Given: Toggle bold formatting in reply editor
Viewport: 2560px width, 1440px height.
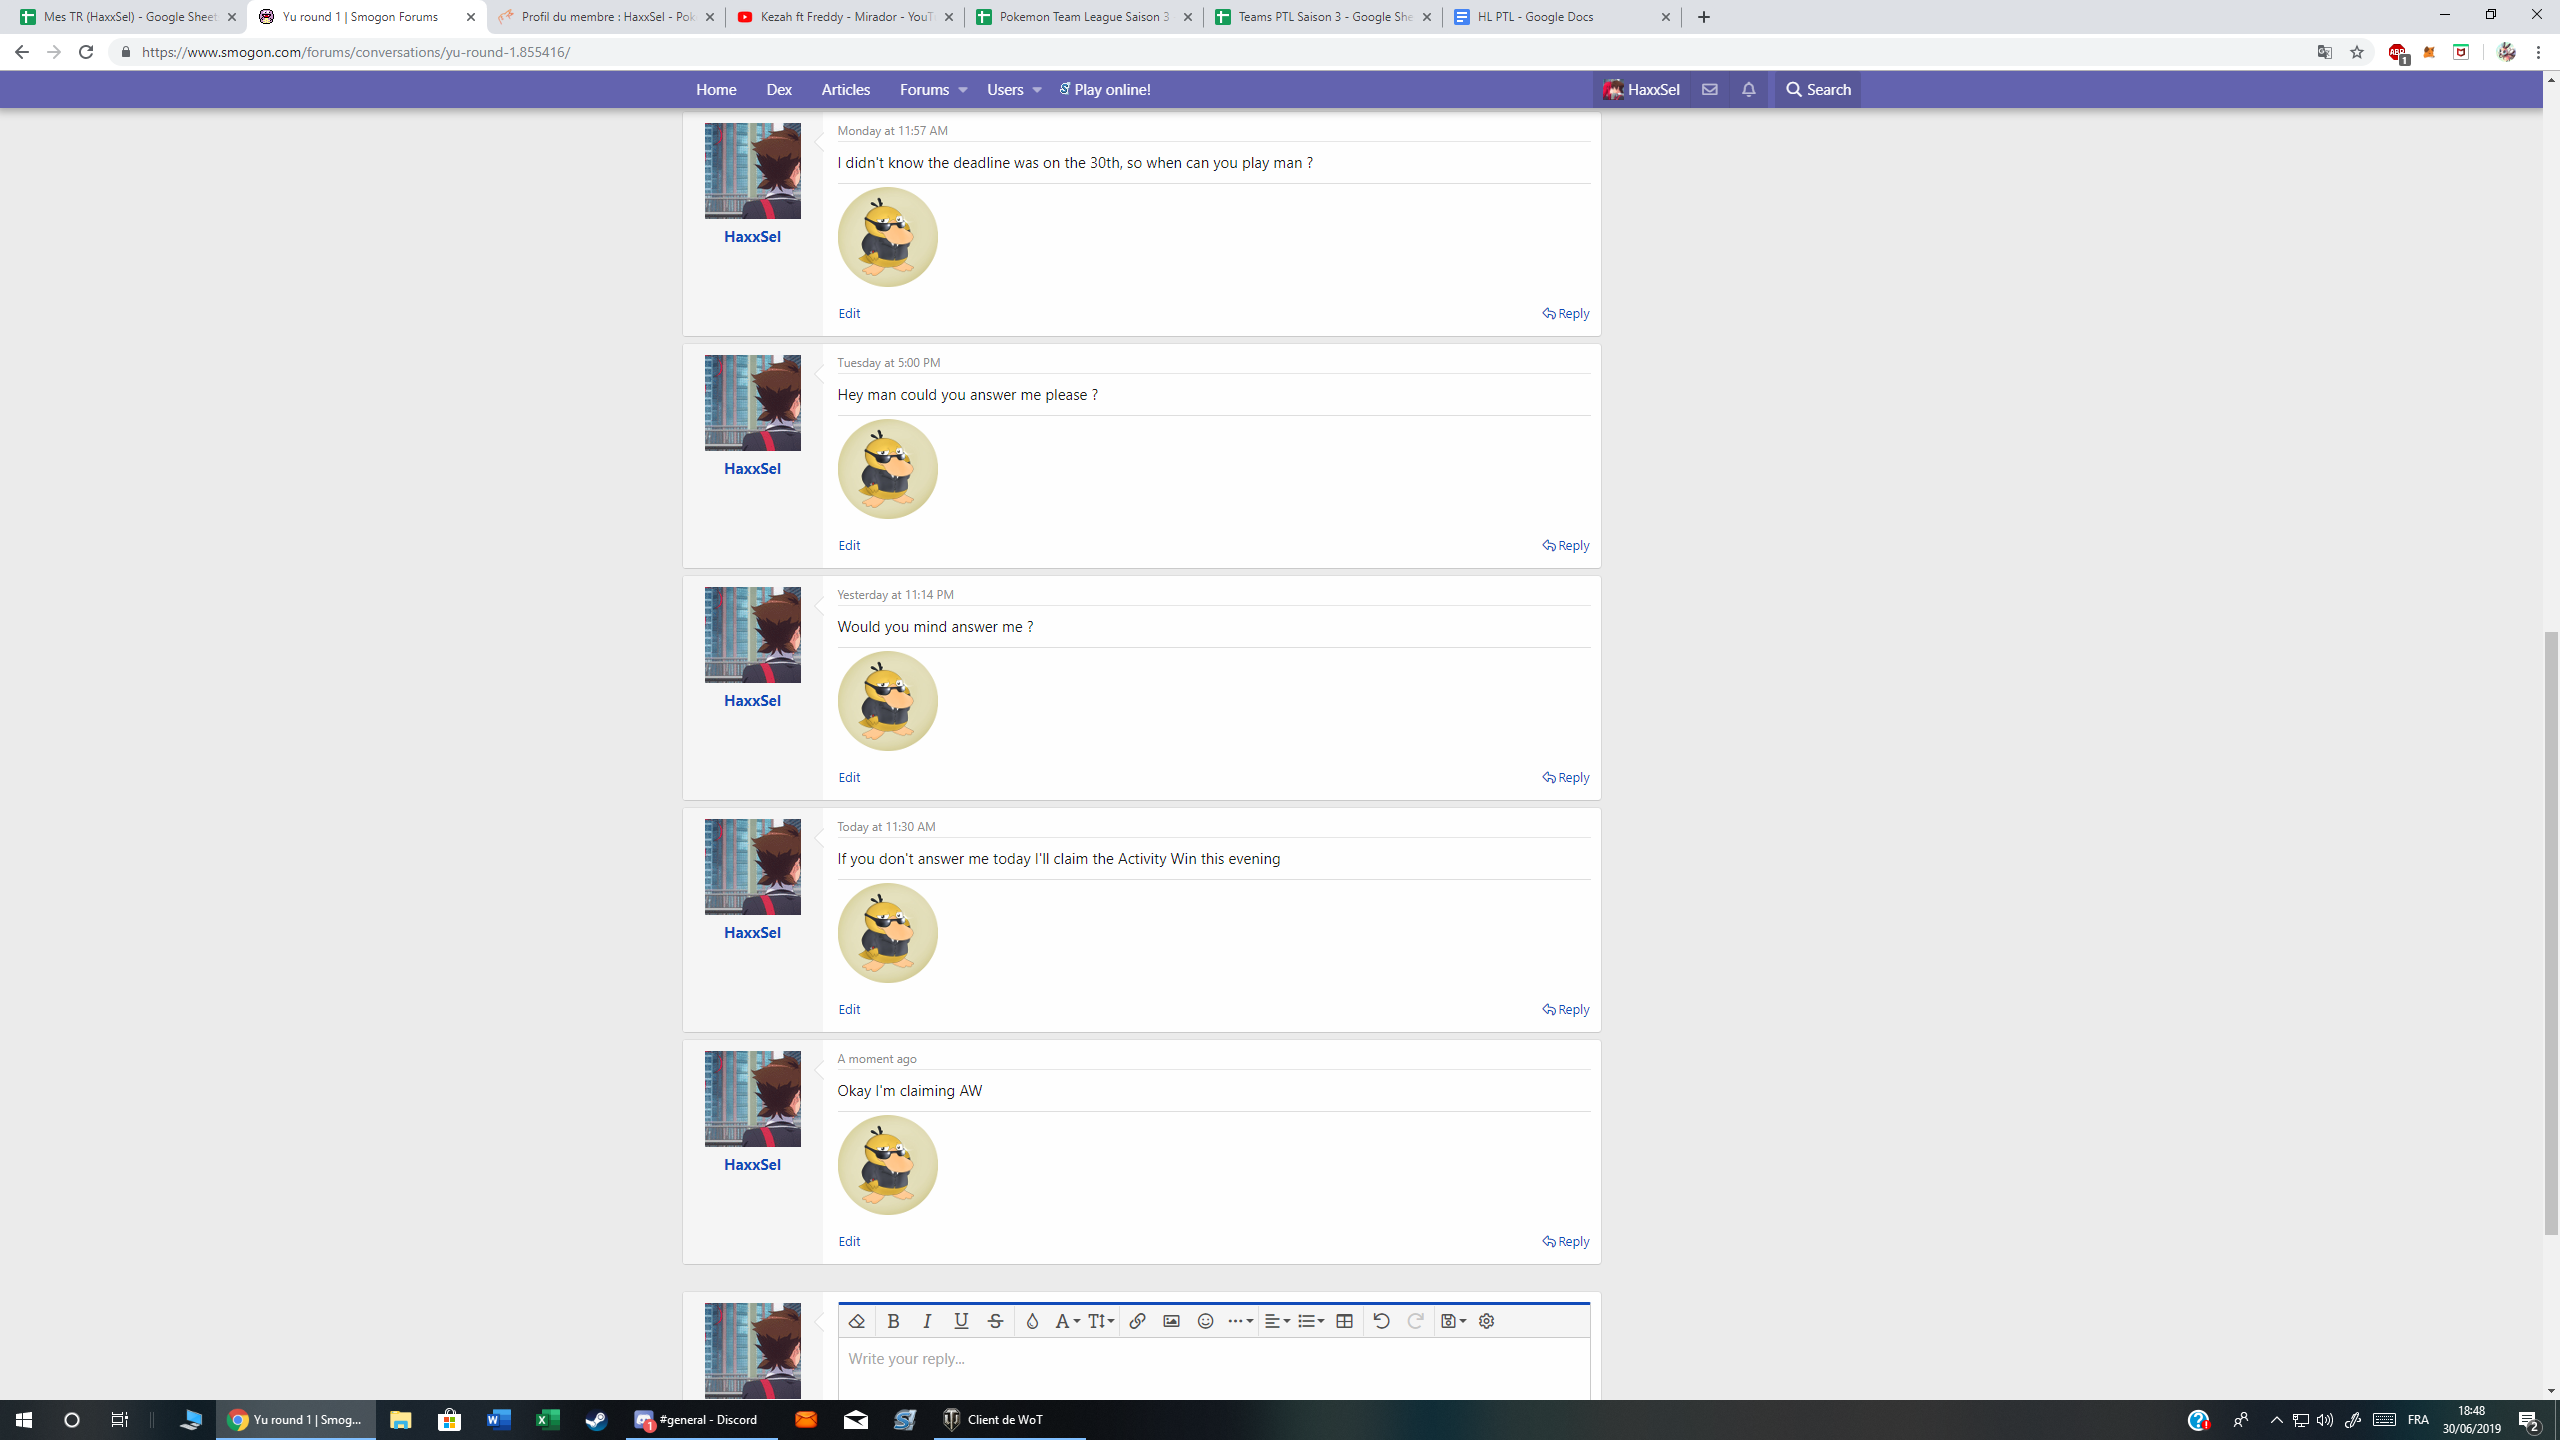Looking at the screenshot, I should 893,1321.
